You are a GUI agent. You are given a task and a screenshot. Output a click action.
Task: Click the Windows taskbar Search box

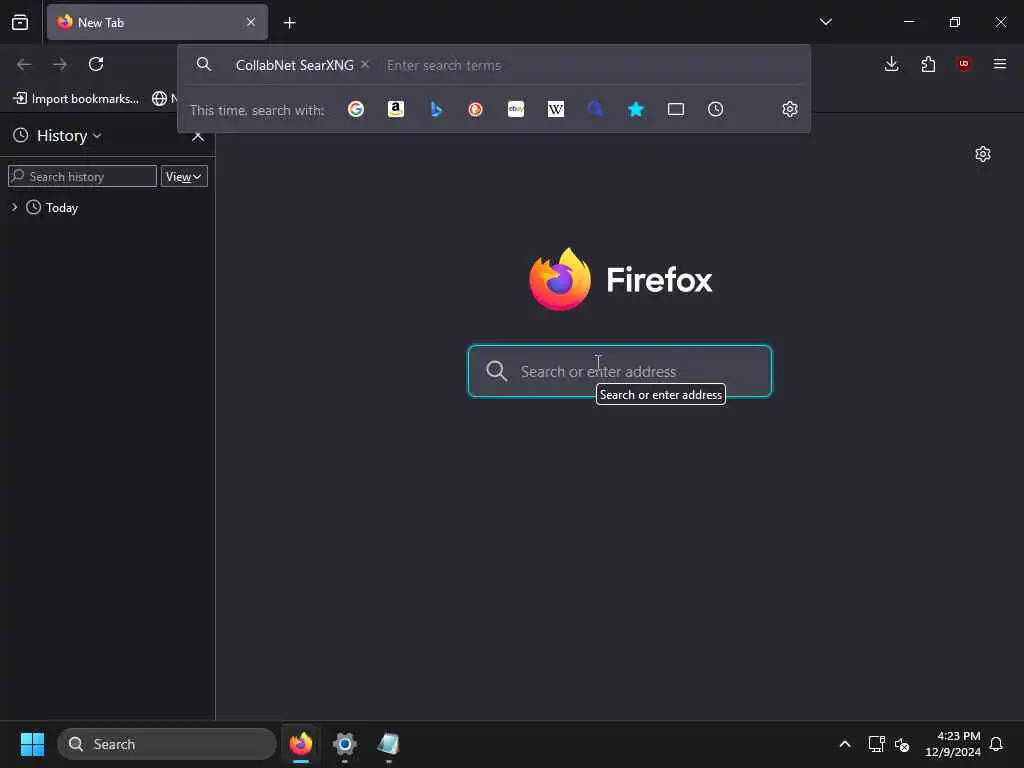coord(167,744)
